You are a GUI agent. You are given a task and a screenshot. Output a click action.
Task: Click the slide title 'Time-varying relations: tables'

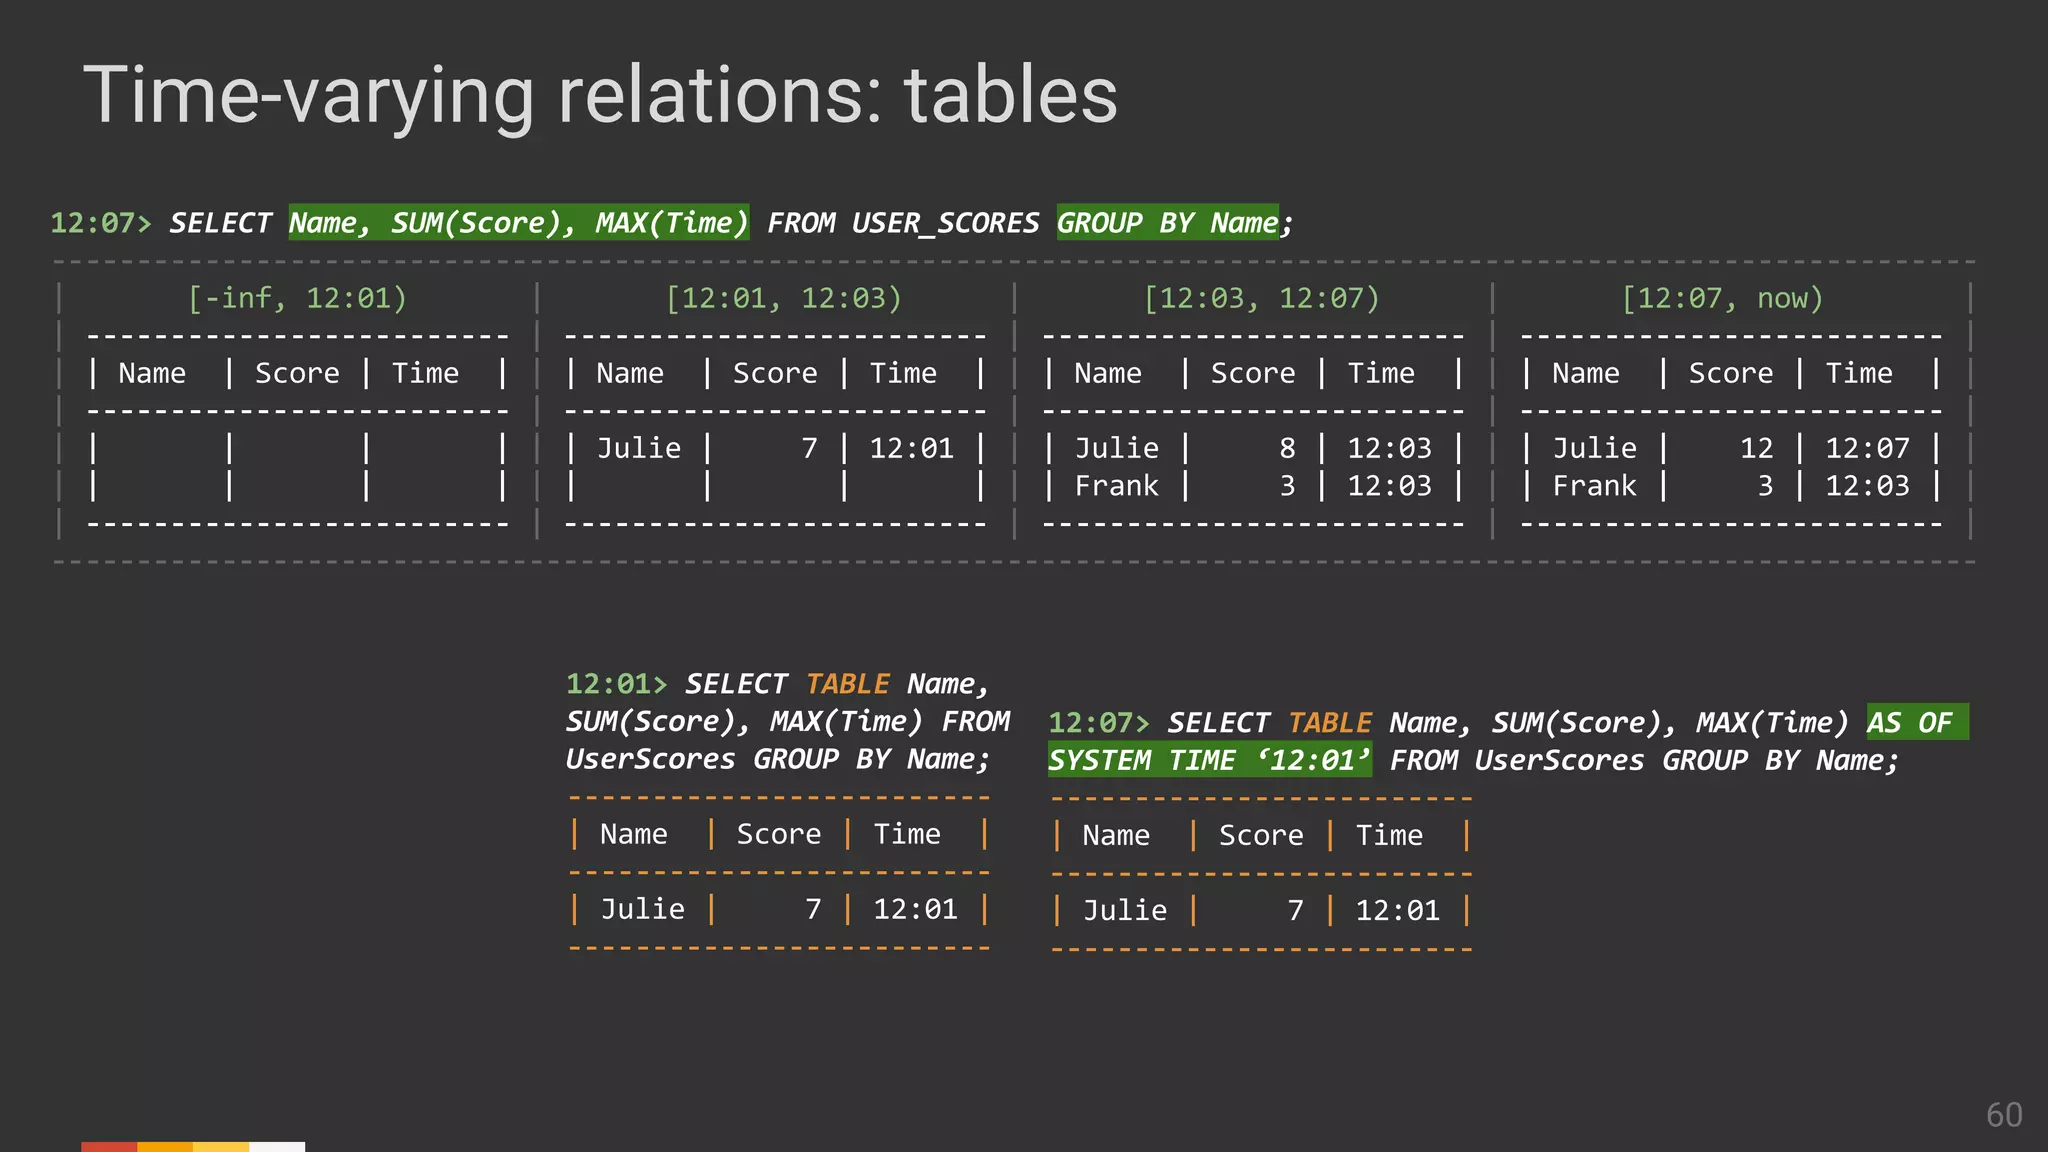pyautogui.click(x=600, y=96)
